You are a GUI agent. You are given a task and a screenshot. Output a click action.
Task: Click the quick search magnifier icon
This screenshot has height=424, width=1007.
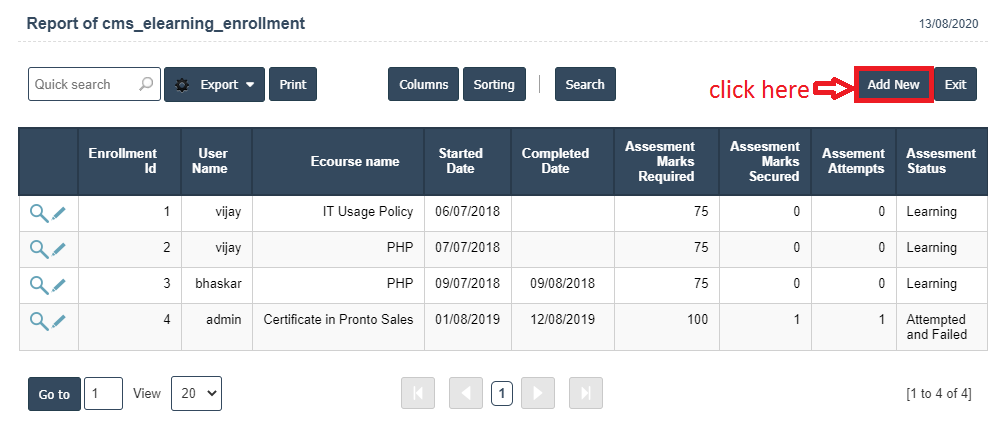pos(146,85)
